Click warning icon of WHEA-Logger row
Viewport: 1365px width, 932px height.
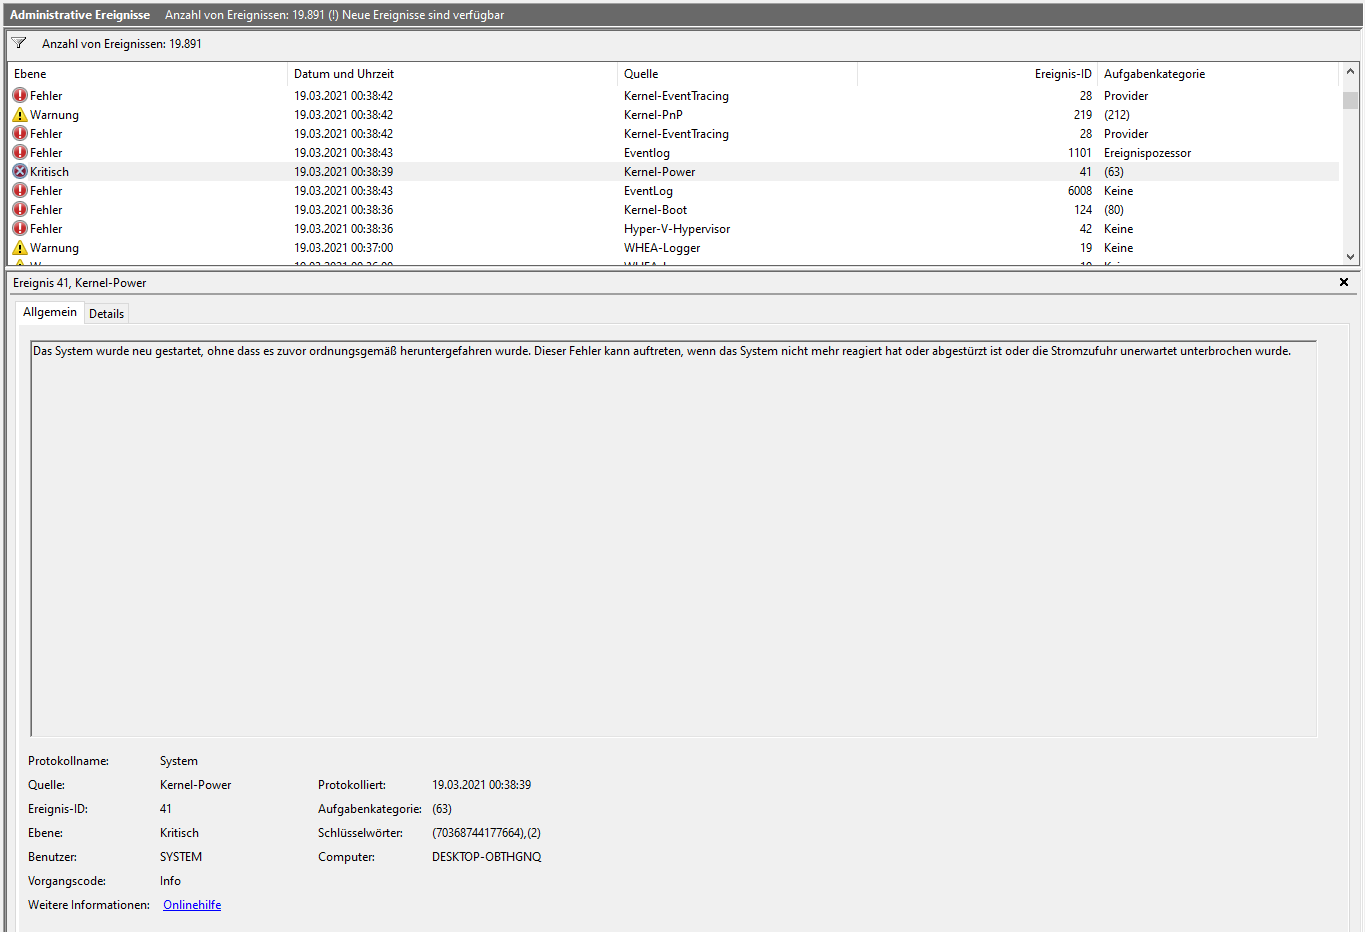click(20, 248)
